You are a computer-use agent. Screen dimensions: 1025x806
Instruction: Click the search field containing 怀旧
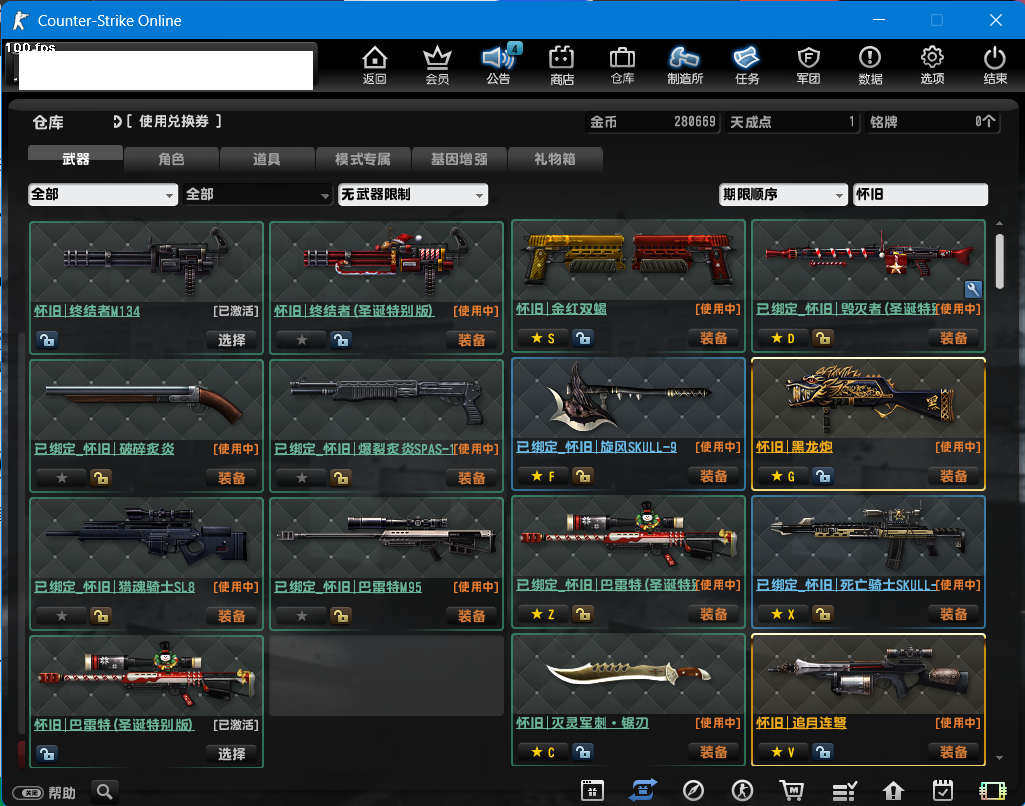click(920, 195)
